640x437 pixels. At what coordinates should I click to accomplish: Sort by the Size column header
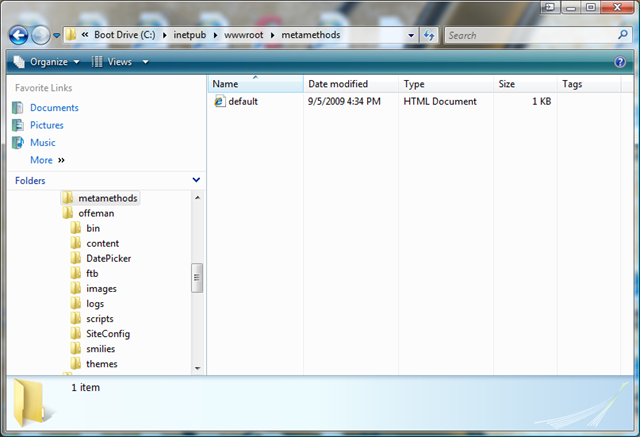click(526, 84)
